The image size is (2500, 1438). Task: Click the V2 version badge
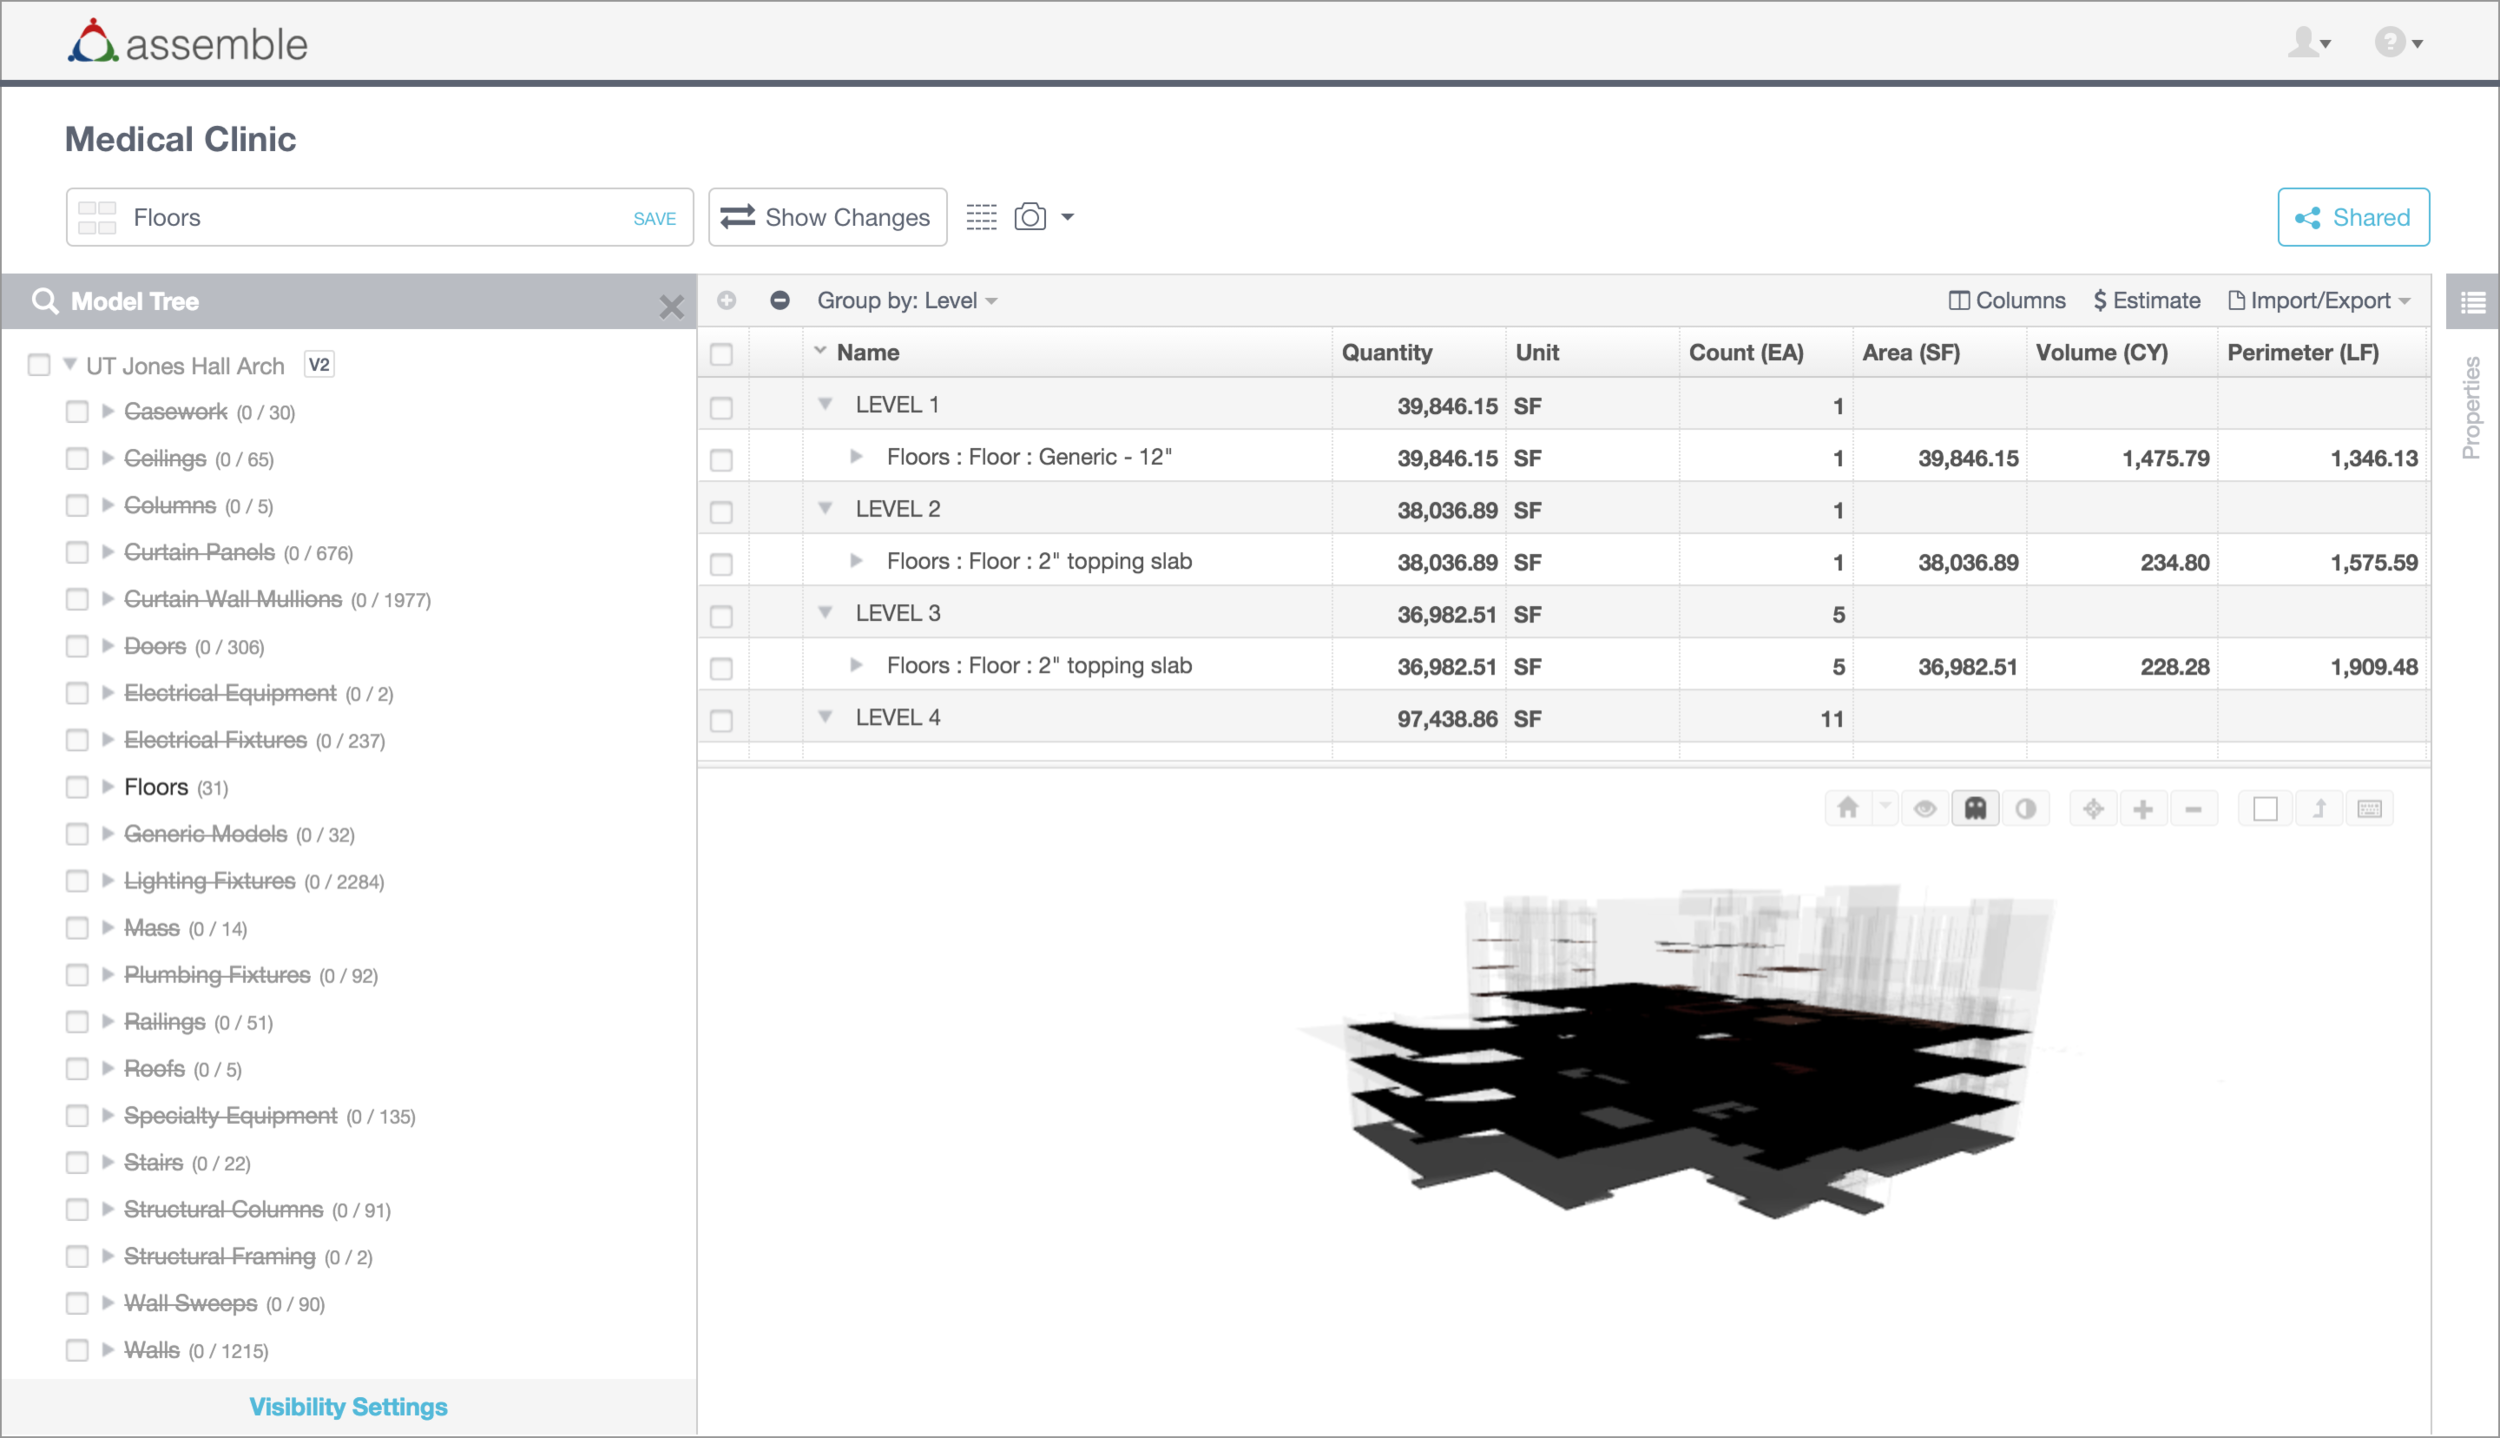[x=319, y=364]
